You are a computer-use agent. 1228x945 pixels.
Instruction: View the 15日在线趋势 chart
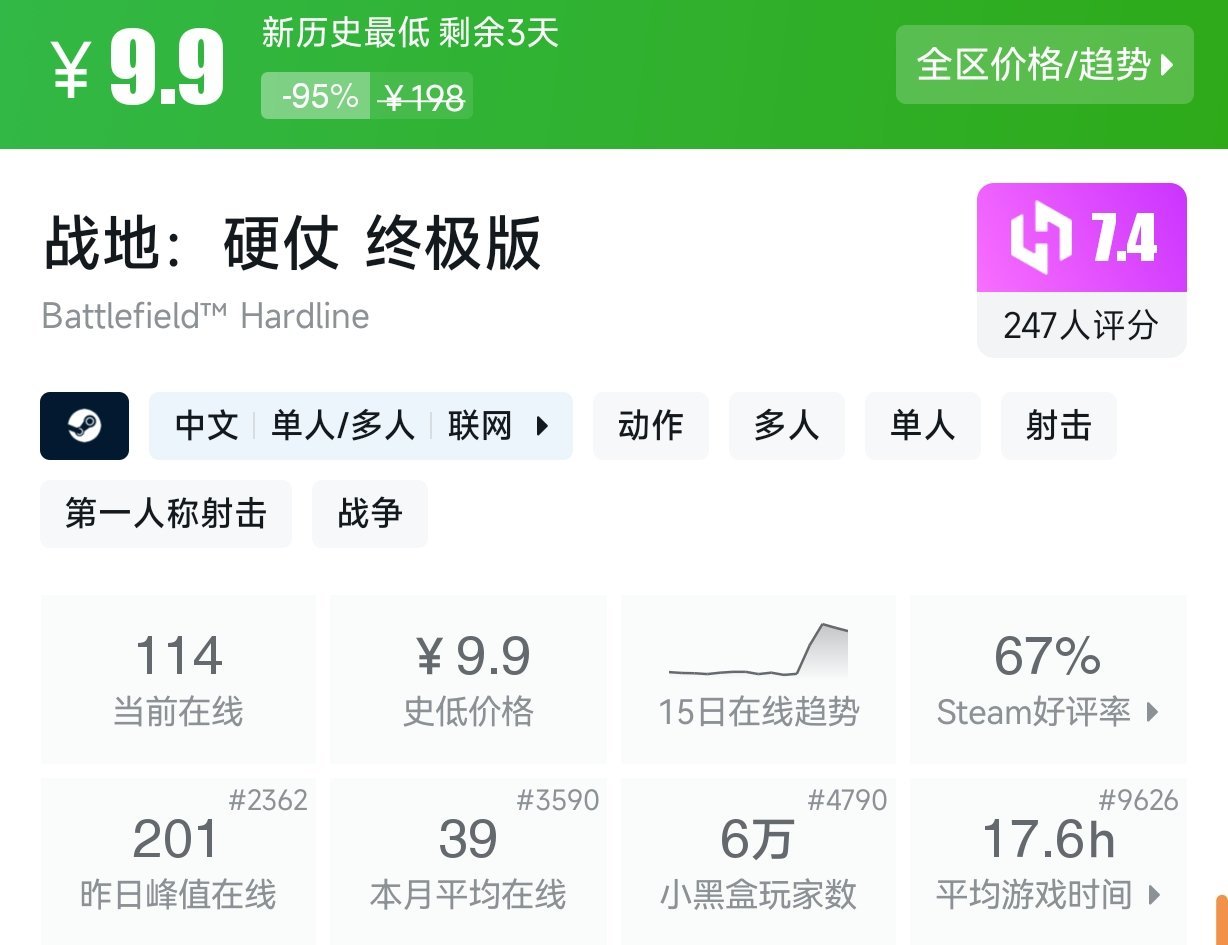(759, 680)
